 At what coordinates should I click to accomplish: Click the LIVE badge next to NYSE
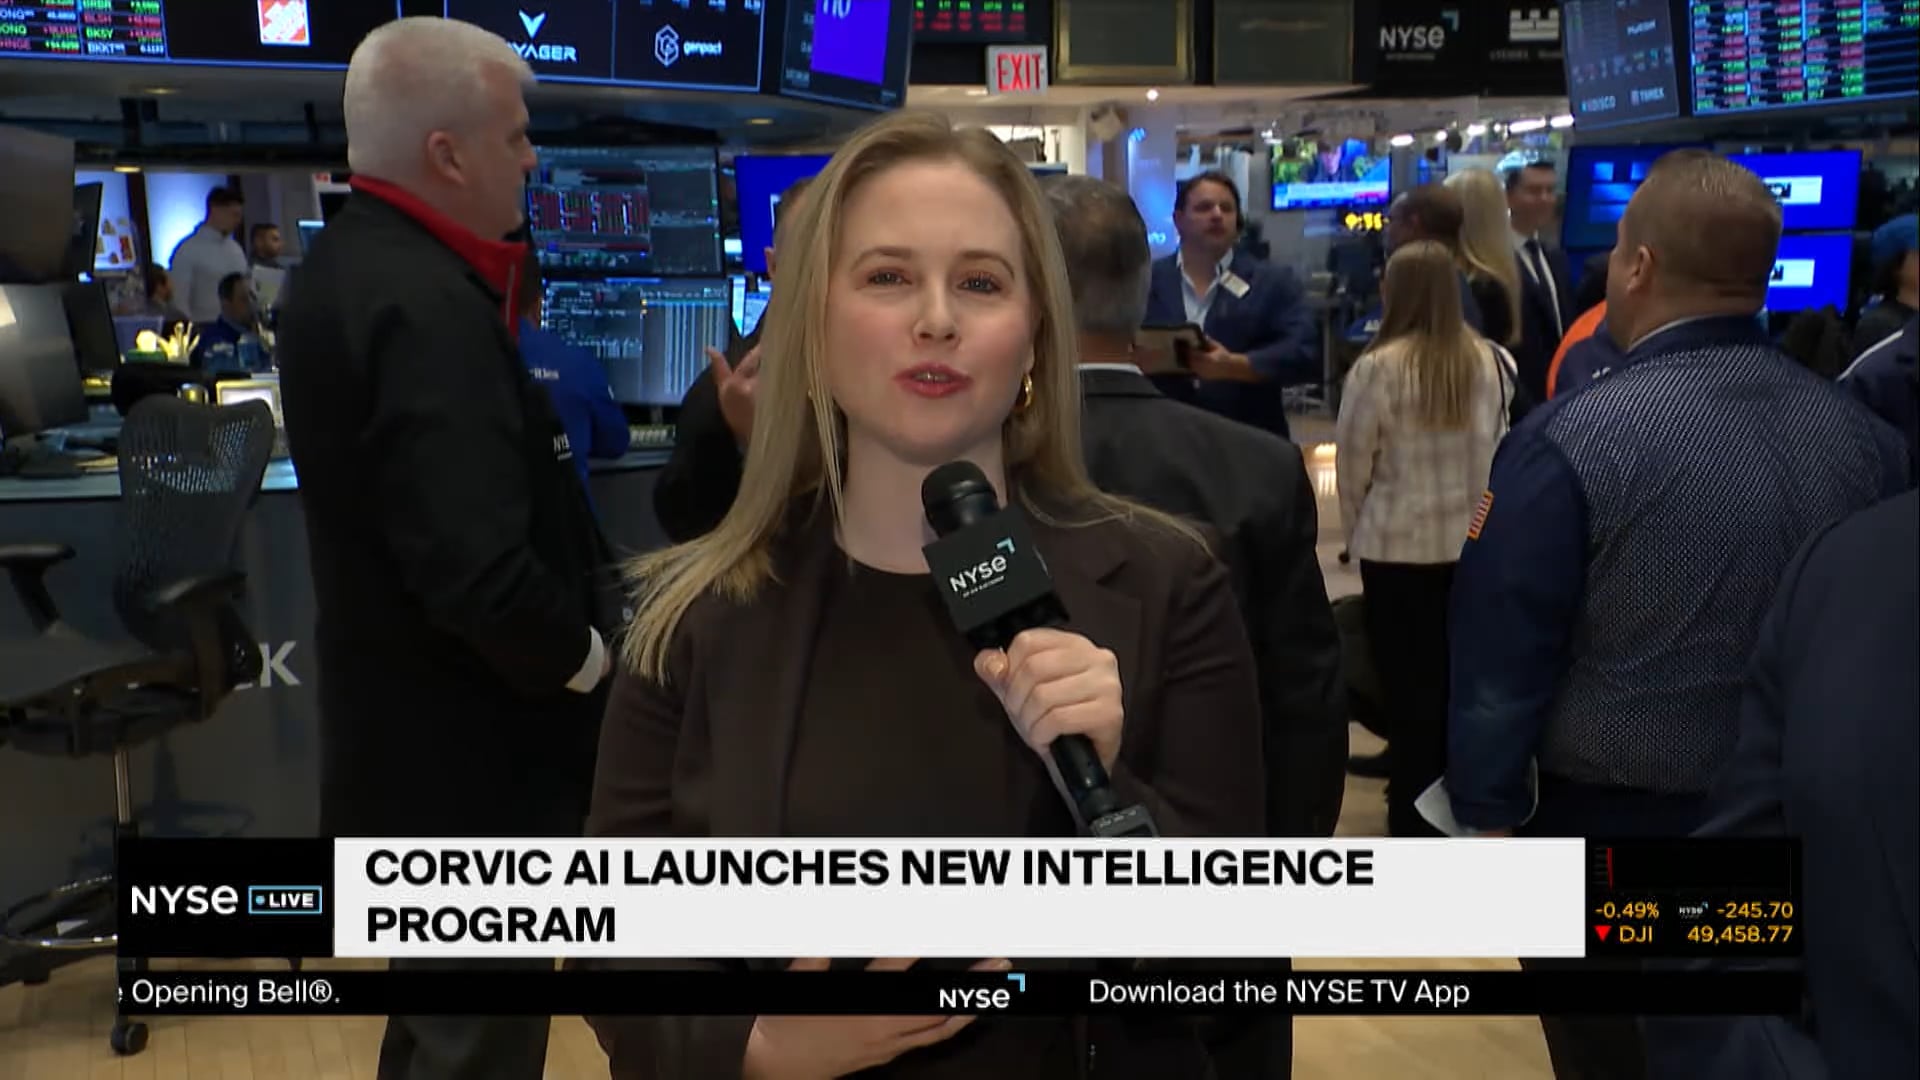point(285,900)
